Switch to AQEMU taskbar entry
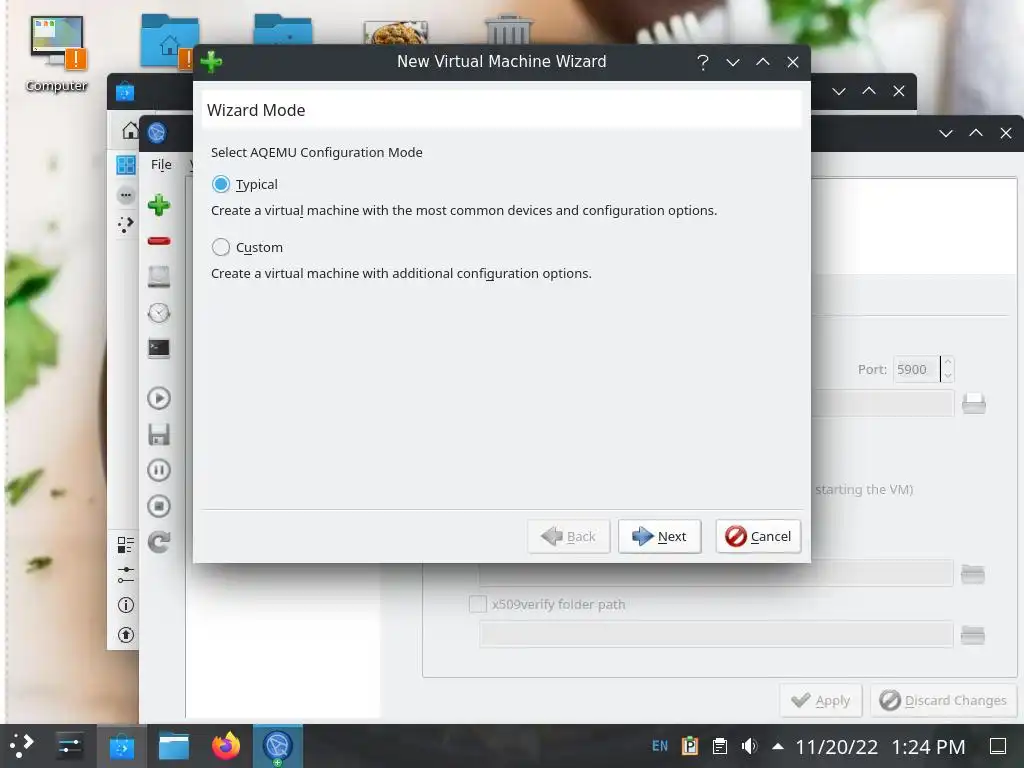This screenshot has width=1024, height=768. (x=278, y=746)
